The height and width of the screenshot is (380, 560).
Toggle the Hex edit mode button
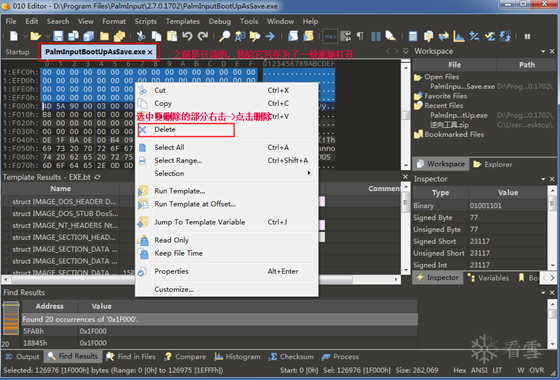pyautogui.click(x=330, y=36)
